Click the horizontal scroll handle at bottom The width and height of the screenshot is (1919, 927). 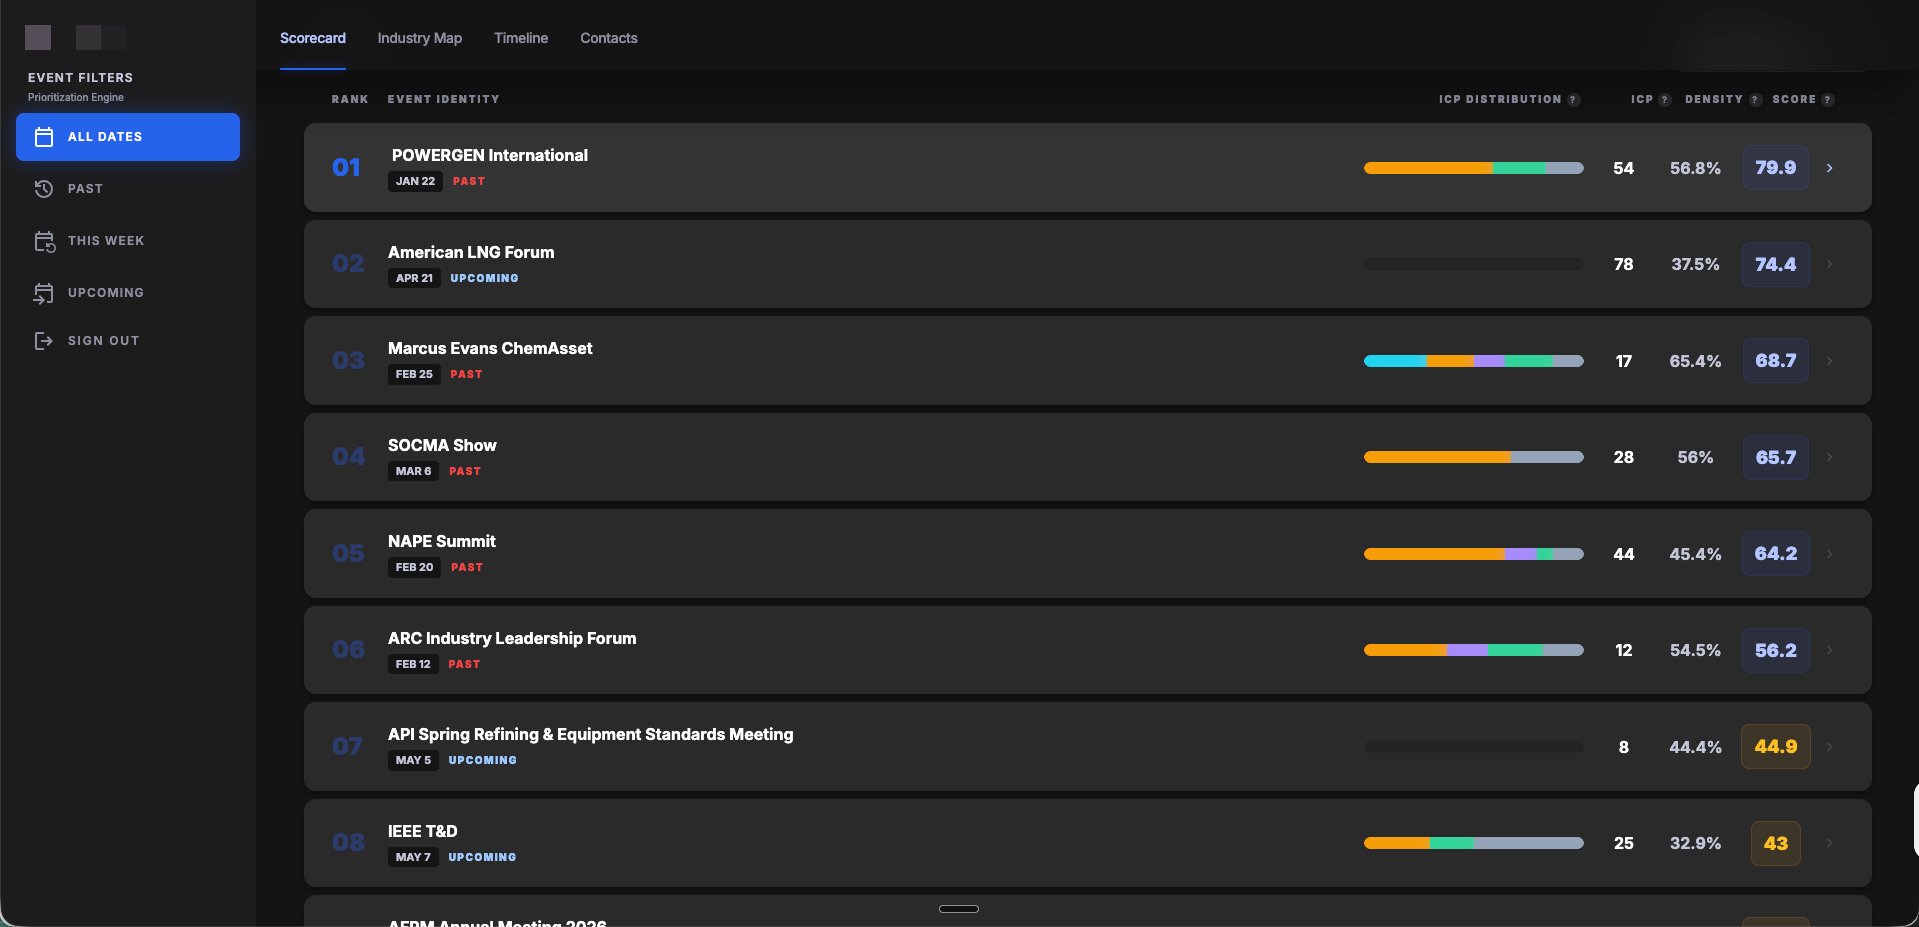coord(958,909)
